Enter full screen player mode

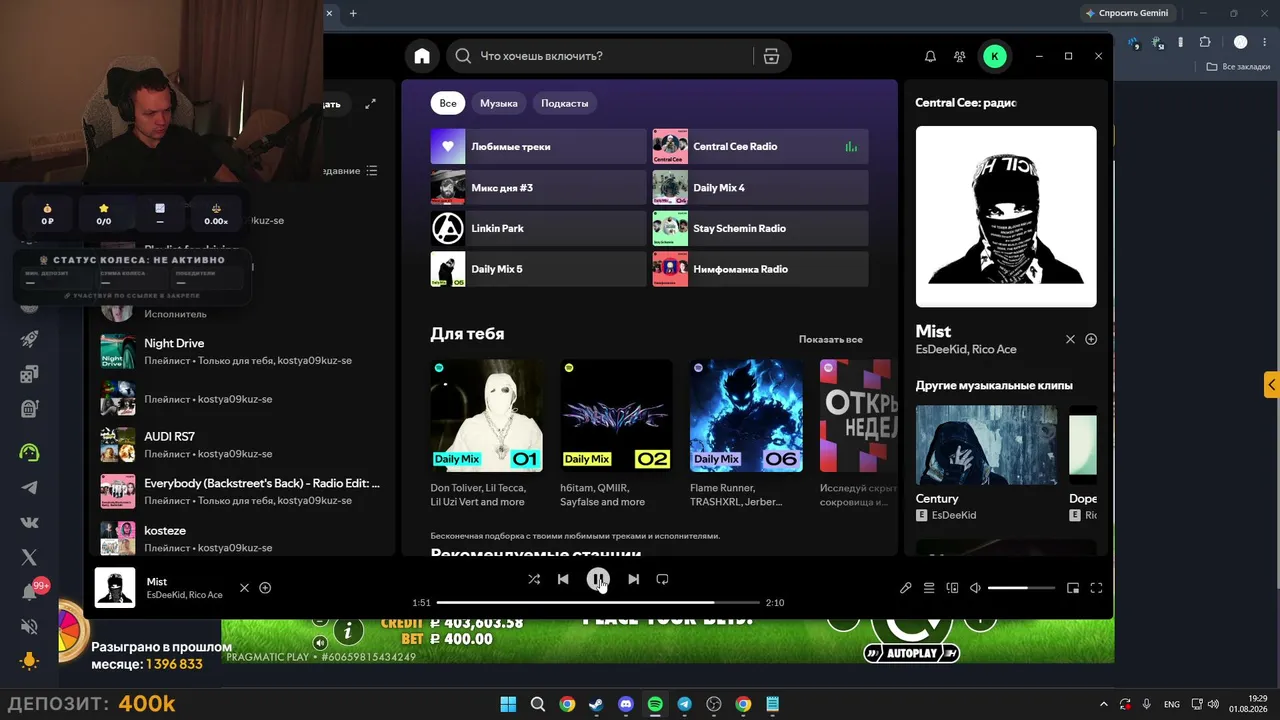click(1096, 588)
